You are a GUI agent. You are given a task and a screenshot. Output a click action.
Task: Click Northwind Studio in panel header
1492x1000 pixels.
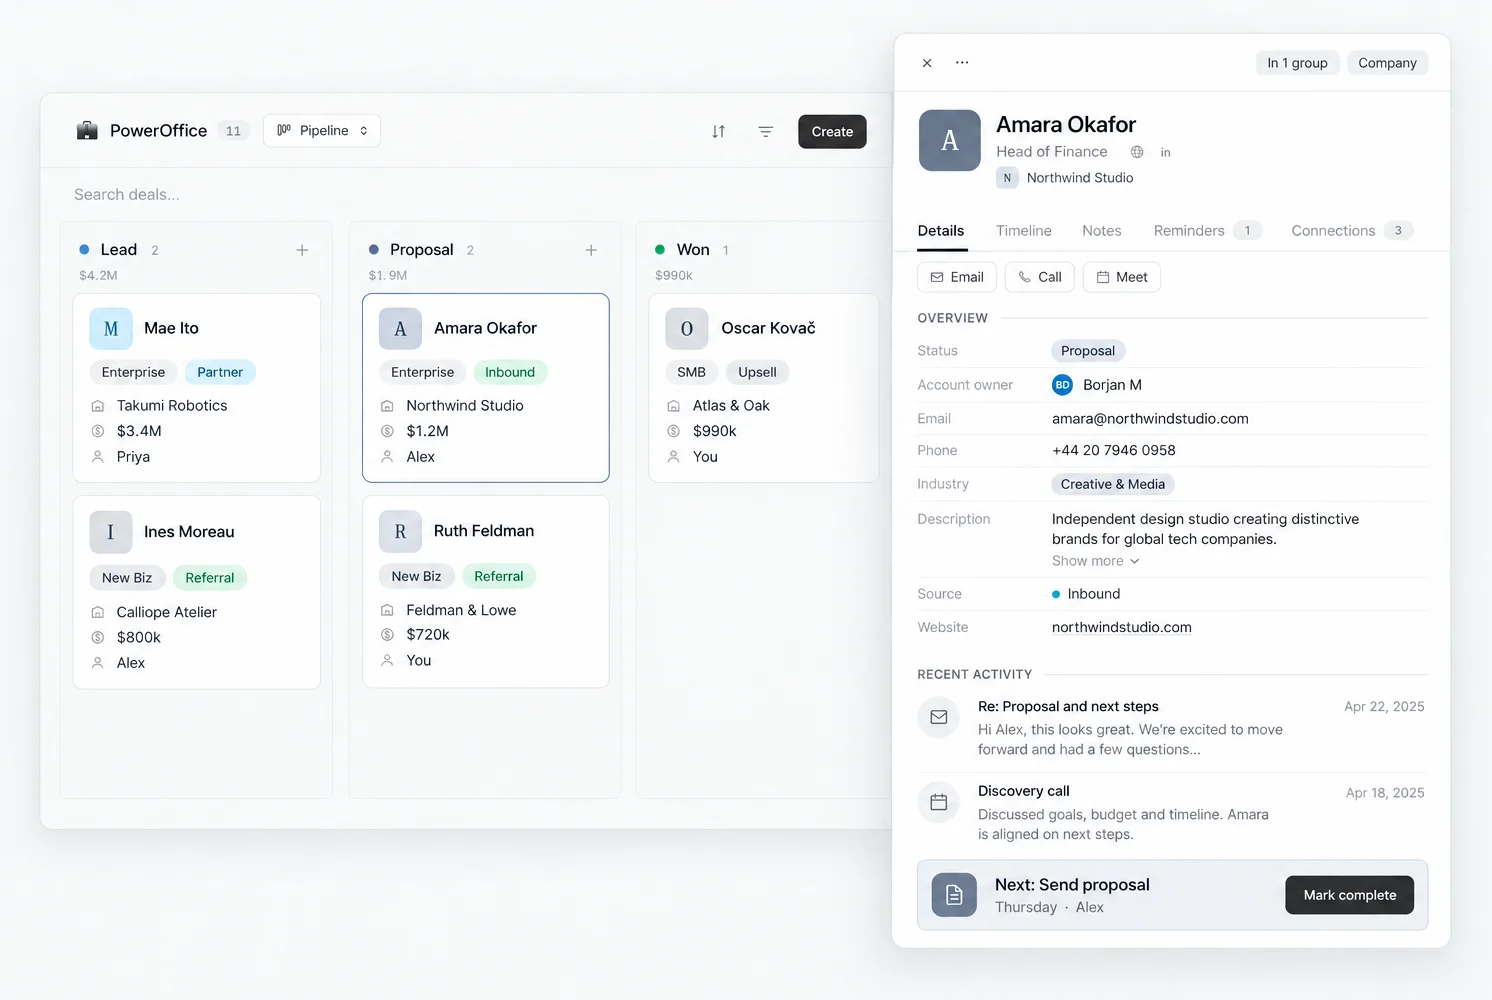[x=1080, y=178]
